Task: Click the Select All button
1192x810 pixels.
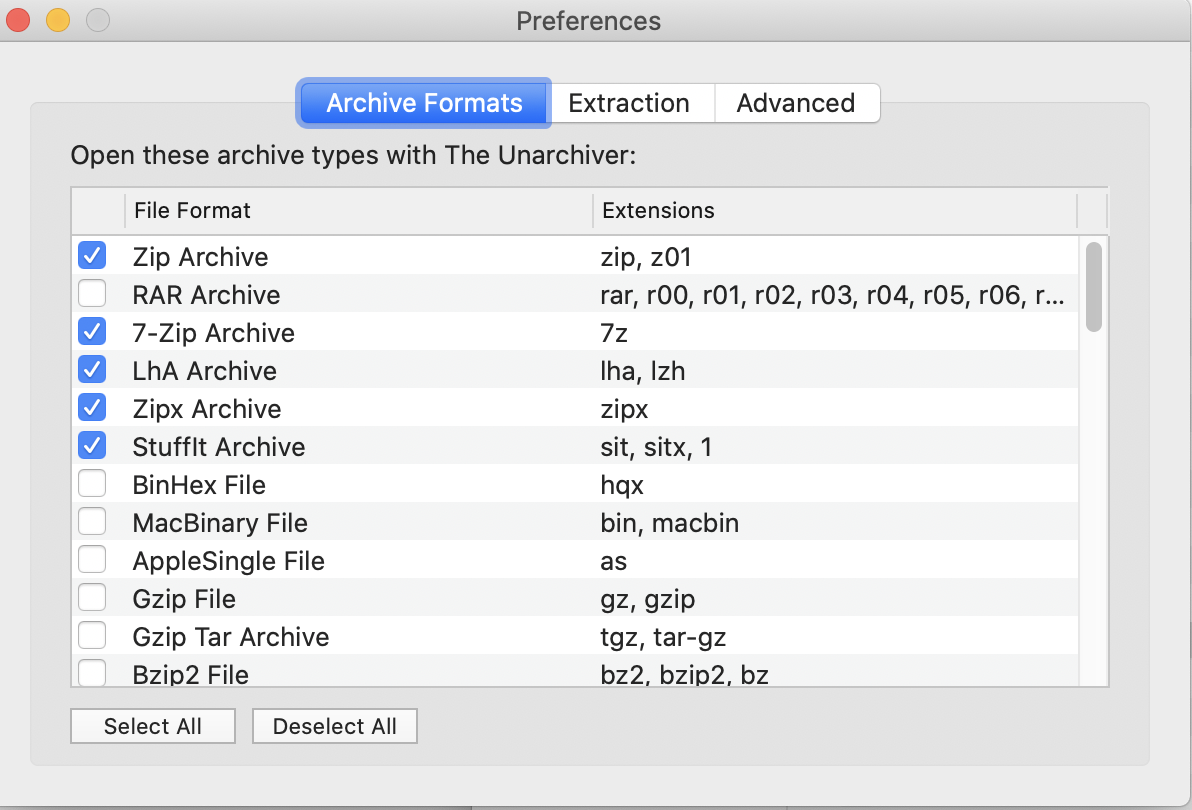Action: point(153,727)
